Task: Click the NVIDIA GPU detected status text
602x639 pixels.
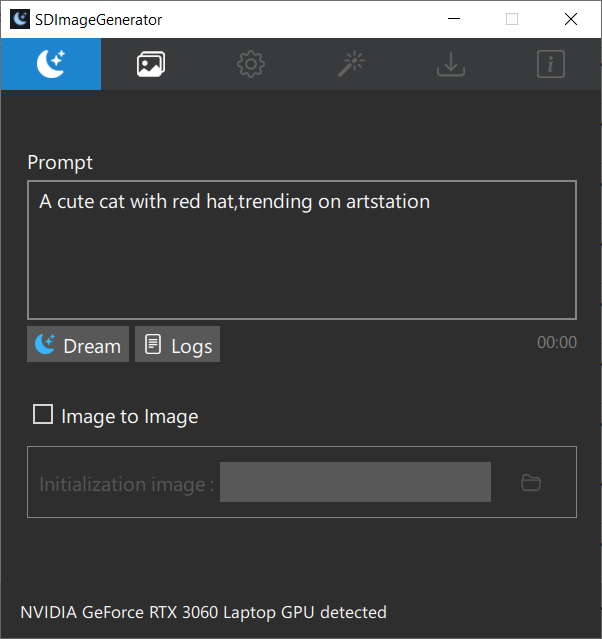Action: click(x=203, y=613)
